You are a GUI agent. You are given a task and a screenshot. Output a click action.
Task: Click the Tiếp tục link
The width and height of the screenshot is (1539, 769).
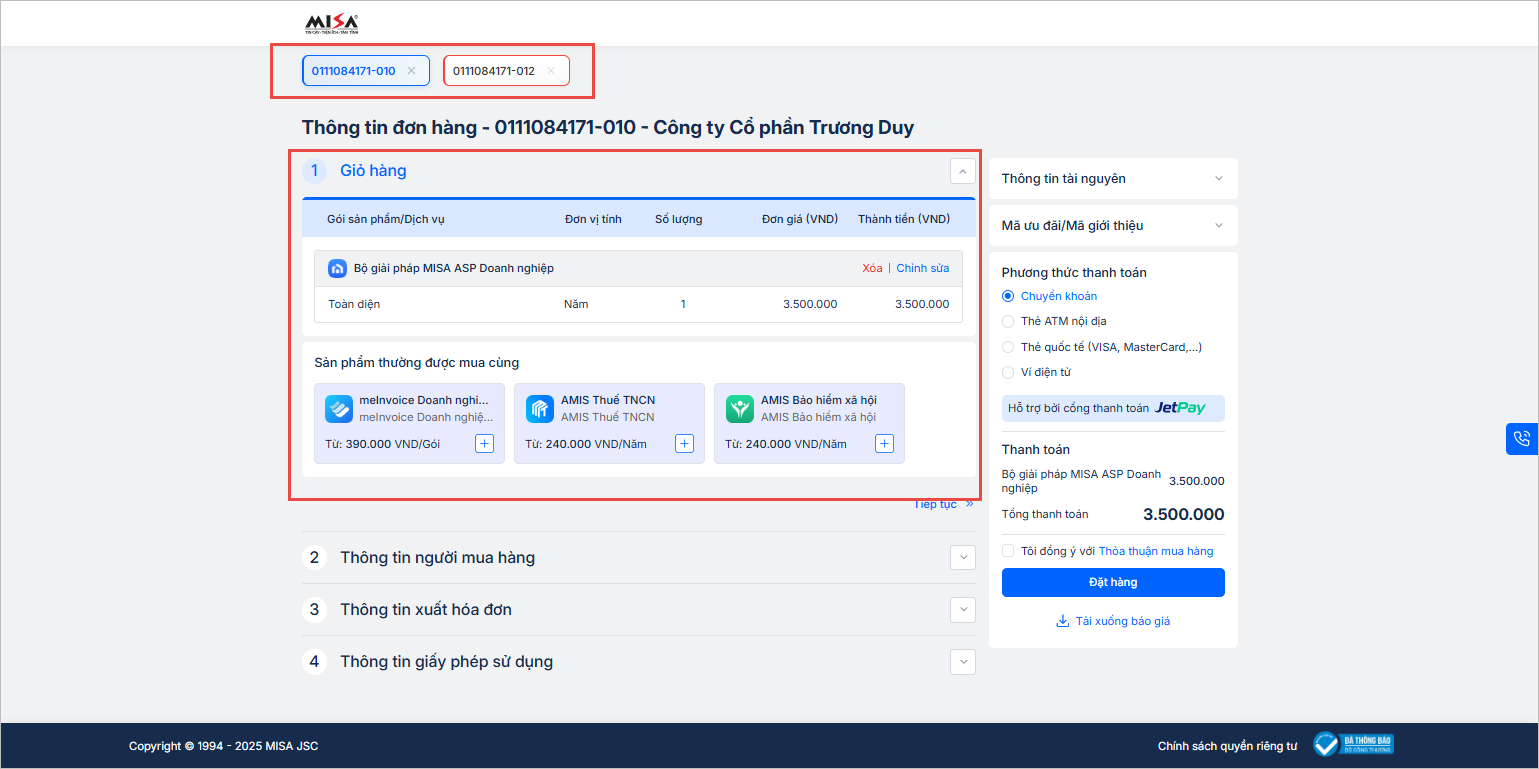pos(943,505)
